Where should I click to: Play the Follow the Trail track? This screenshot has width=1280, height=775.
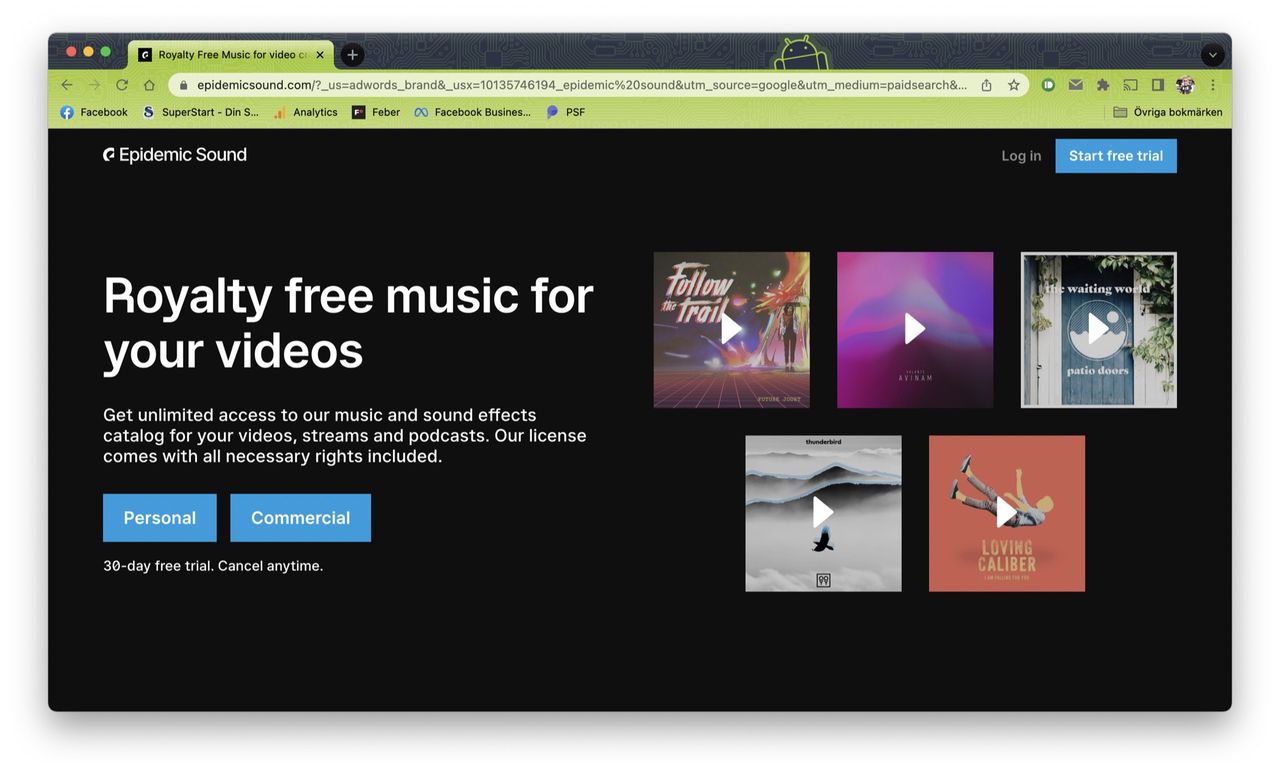tap(731, 329)
